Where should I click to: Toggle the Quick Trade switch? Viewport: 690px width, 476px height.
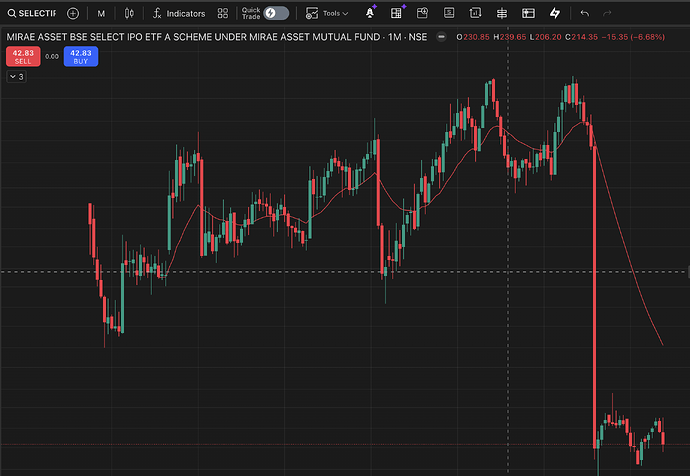click(x=276, y=13)
